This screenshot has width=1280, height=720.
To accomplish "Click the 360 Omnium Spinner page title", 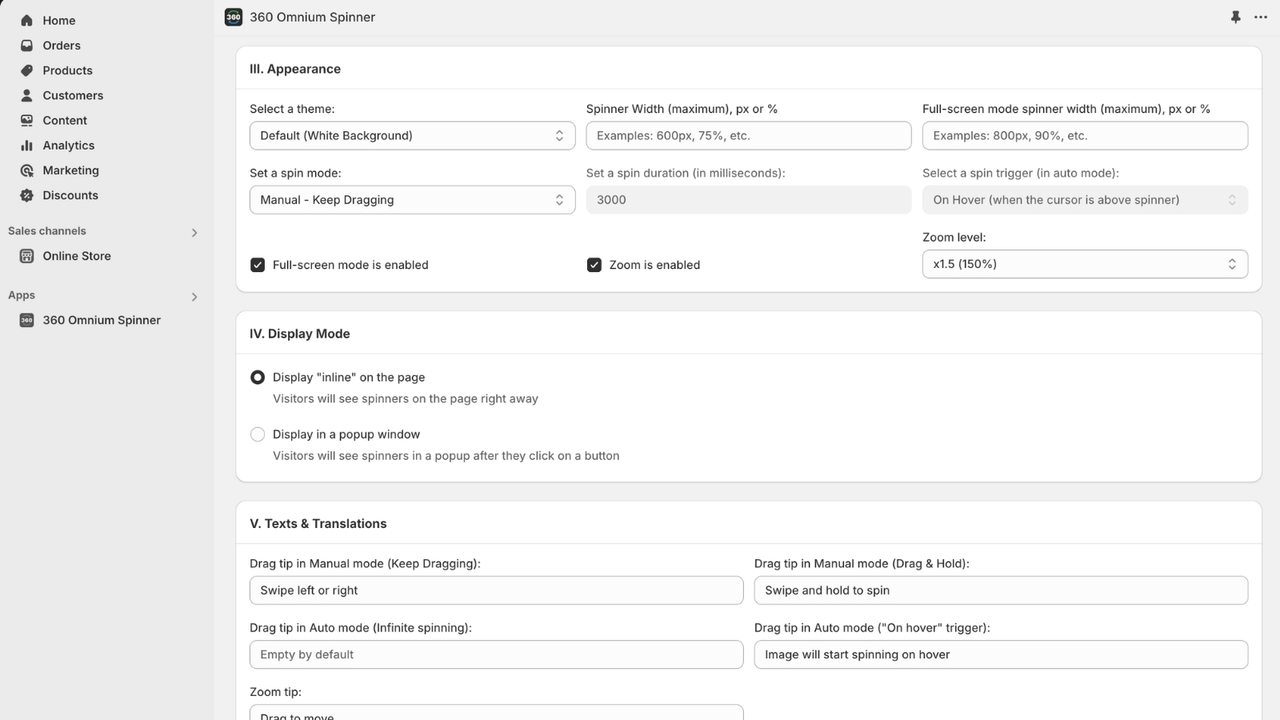I will click(x=313, y=17).
